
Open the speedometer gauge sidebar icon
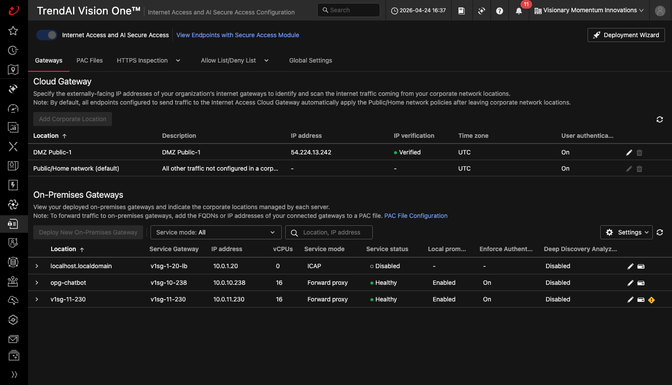pyautogui.click(x=13, y=108)
